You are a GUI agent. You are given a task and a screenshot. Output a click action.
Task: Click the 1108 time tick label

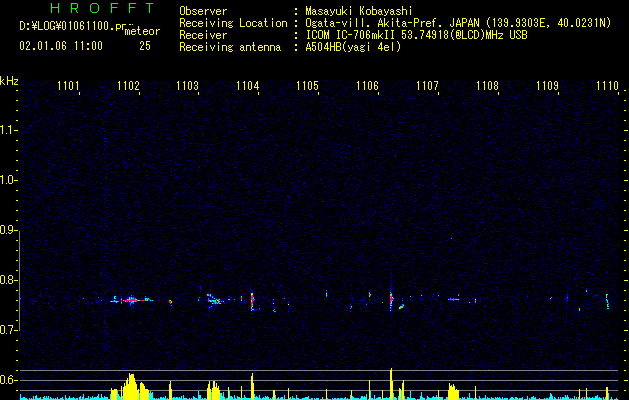coord(487,86)
